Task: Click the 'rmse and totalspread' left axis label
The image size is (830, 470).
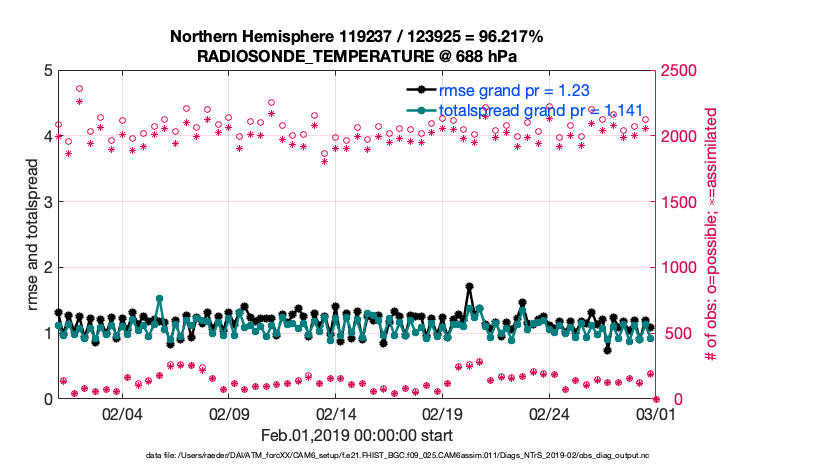Action: 33,234
